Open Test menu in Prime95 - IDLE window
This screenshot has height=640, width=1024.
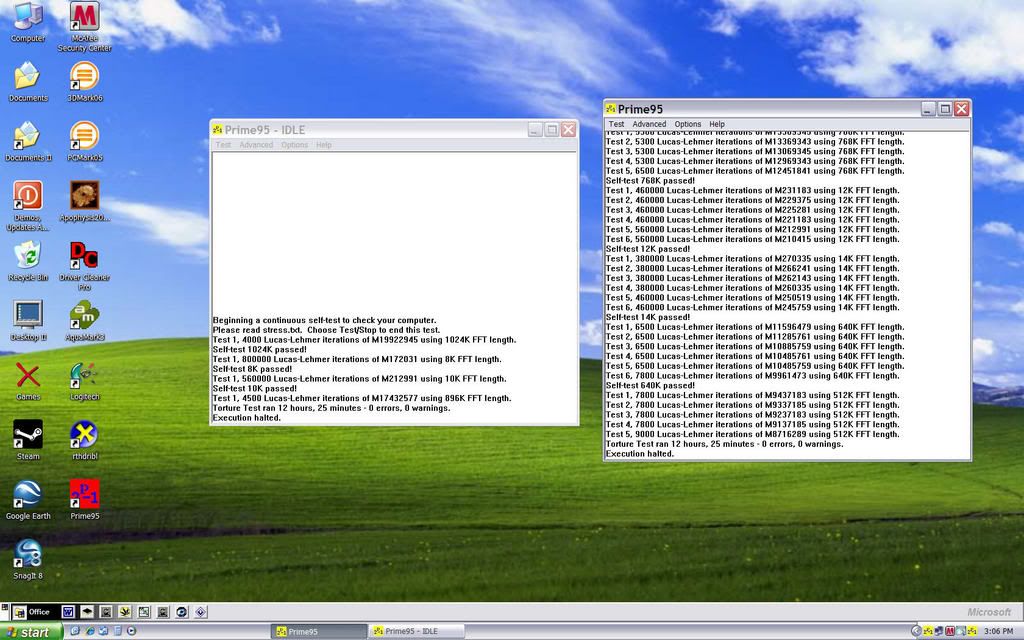coord(223,145)
